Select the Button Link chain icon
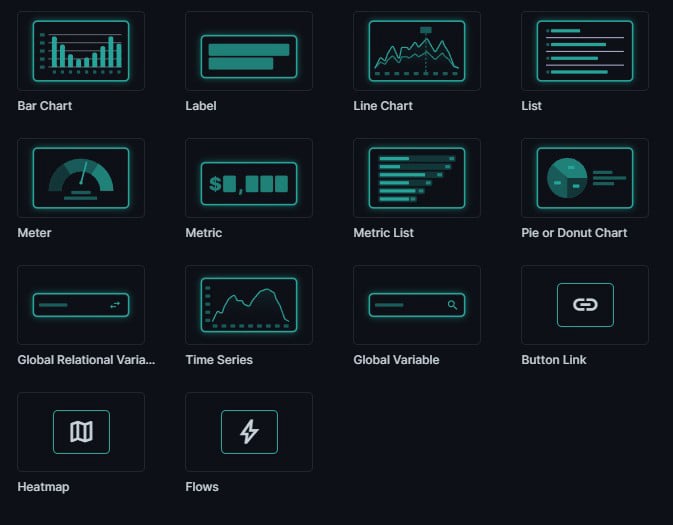Image resolution: width=673 pixels, height=525 pixels. pos(585,305)
